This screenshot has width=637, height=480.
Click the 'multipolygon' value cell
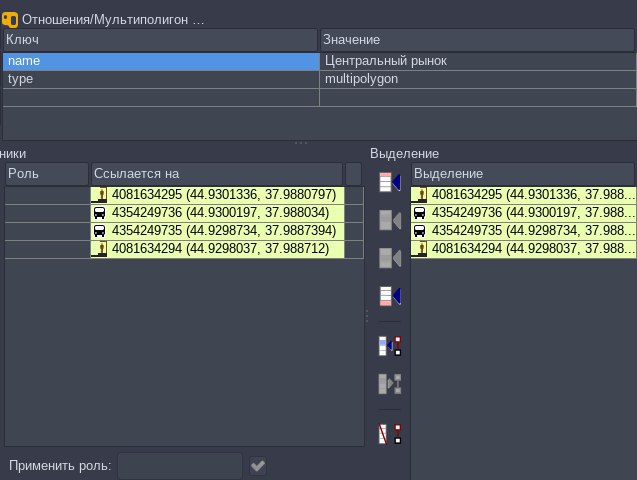(x=477, y=79)
